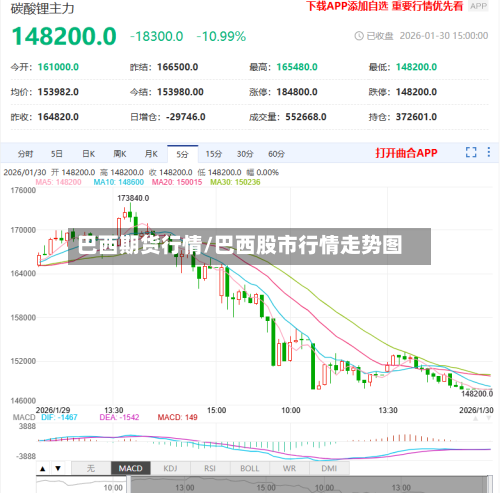This screenshot has height=493, width=500.
Task: Click the MACD: 149 red label
Action: coord(177,417)
